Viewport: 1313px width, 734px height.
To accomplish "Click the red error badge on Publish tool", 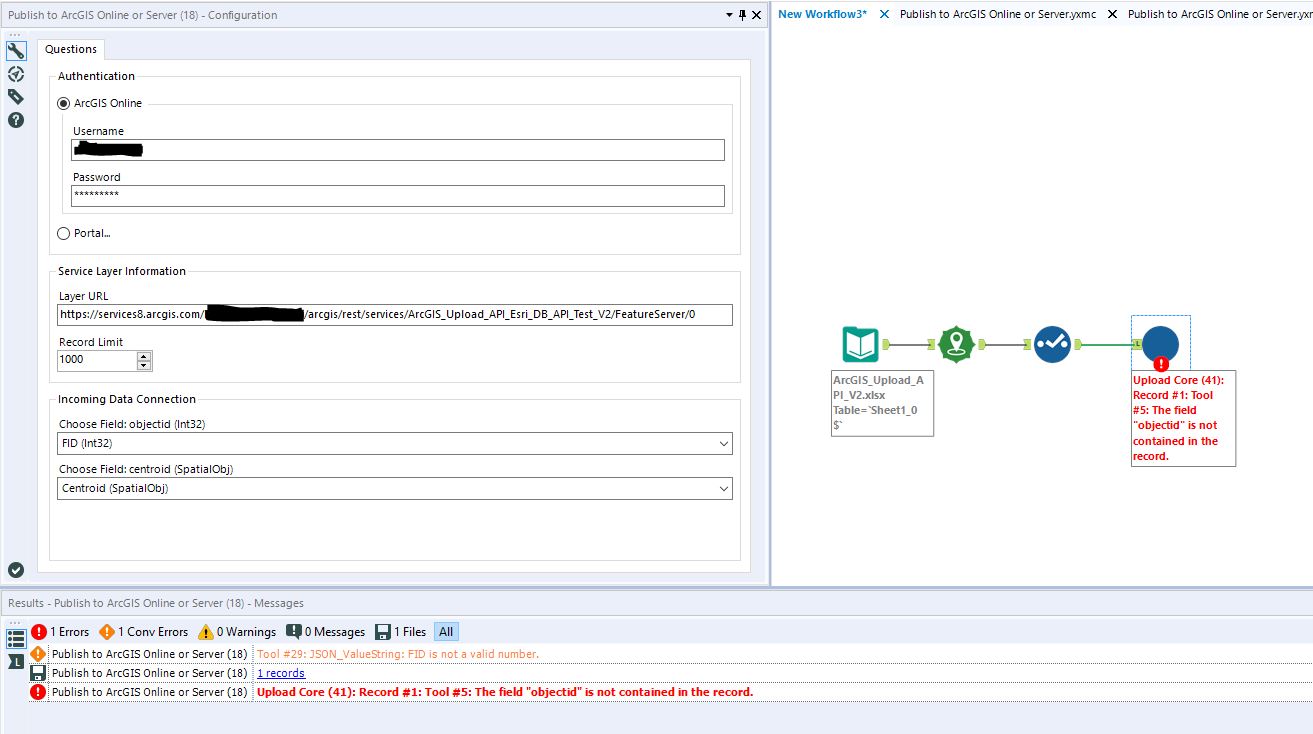I will pyautogui.click(x=1161, y=365).
